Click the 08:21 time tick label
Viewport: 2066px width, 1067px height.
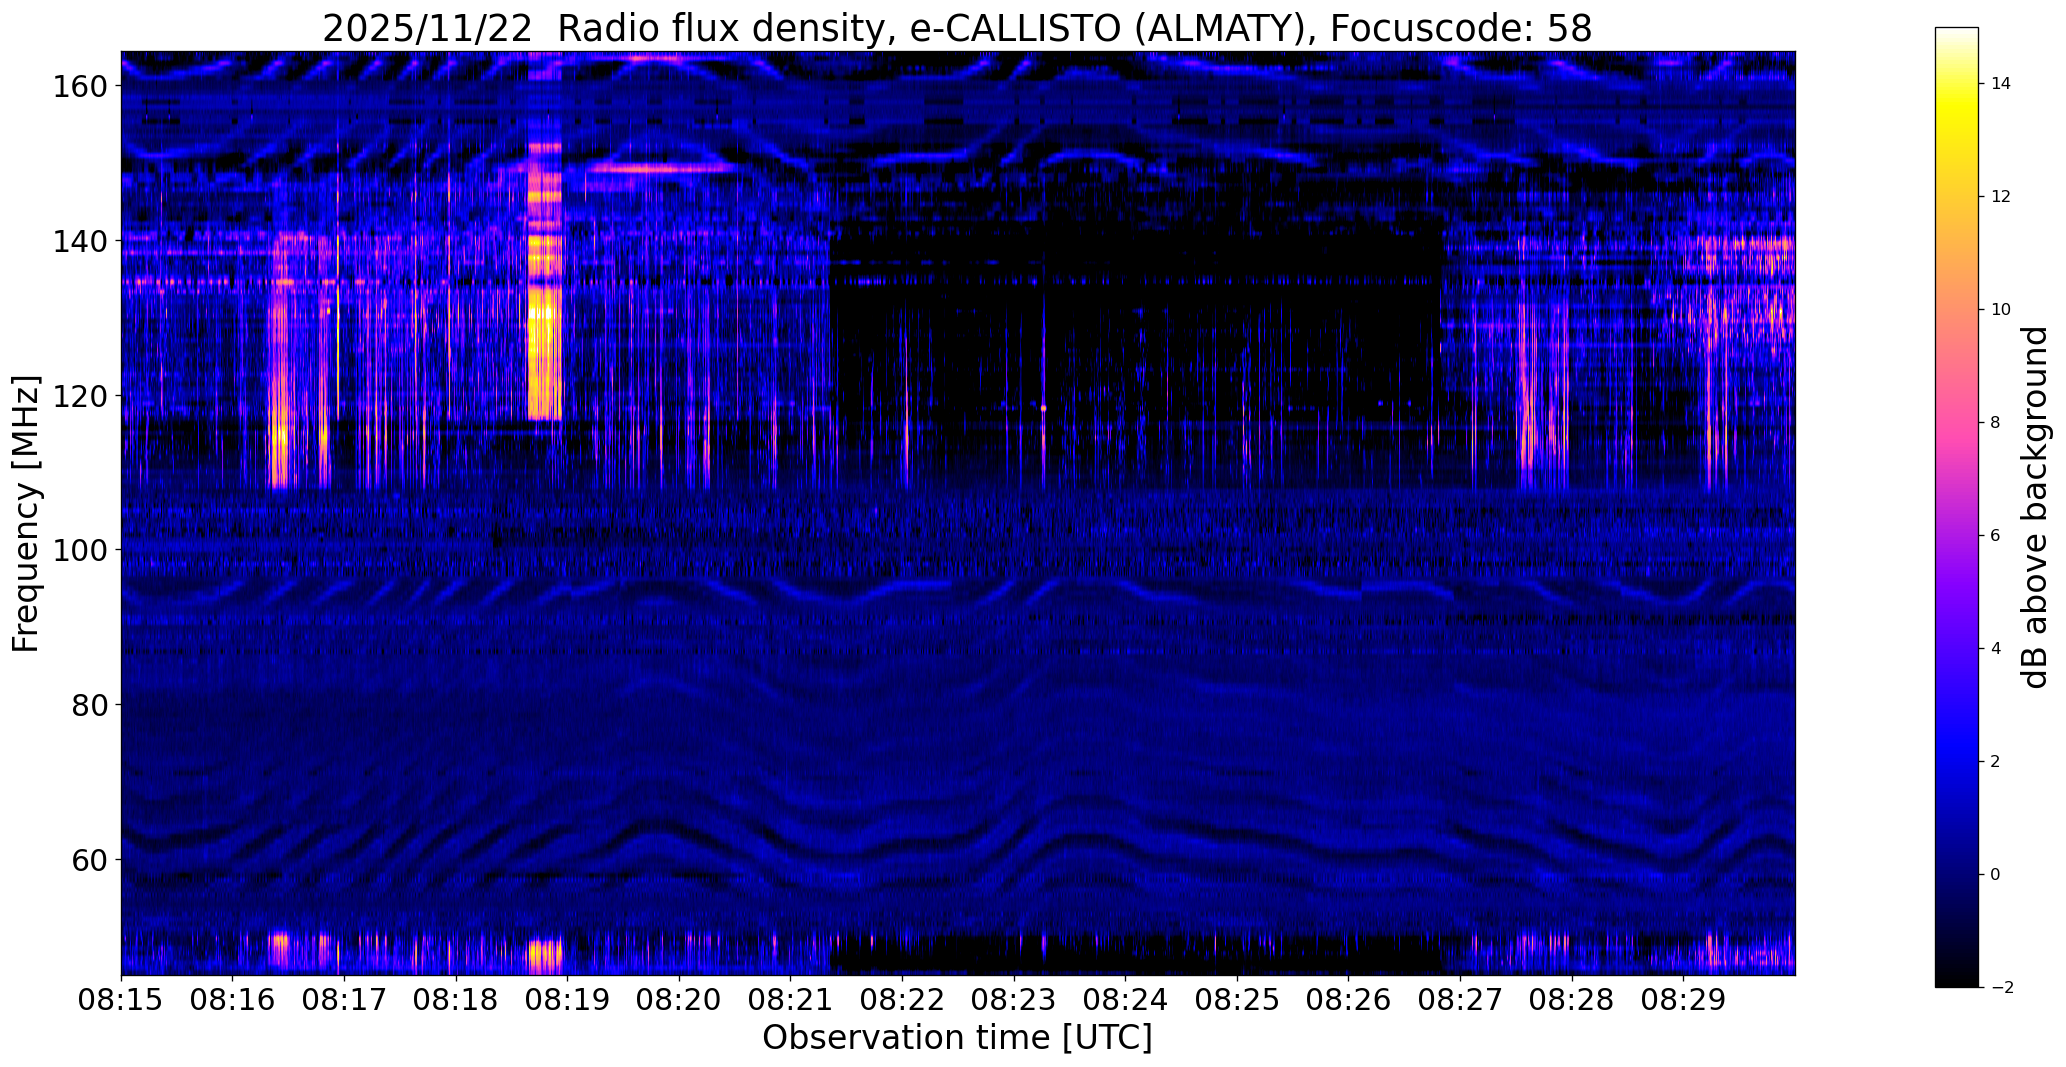point(791,1001)
